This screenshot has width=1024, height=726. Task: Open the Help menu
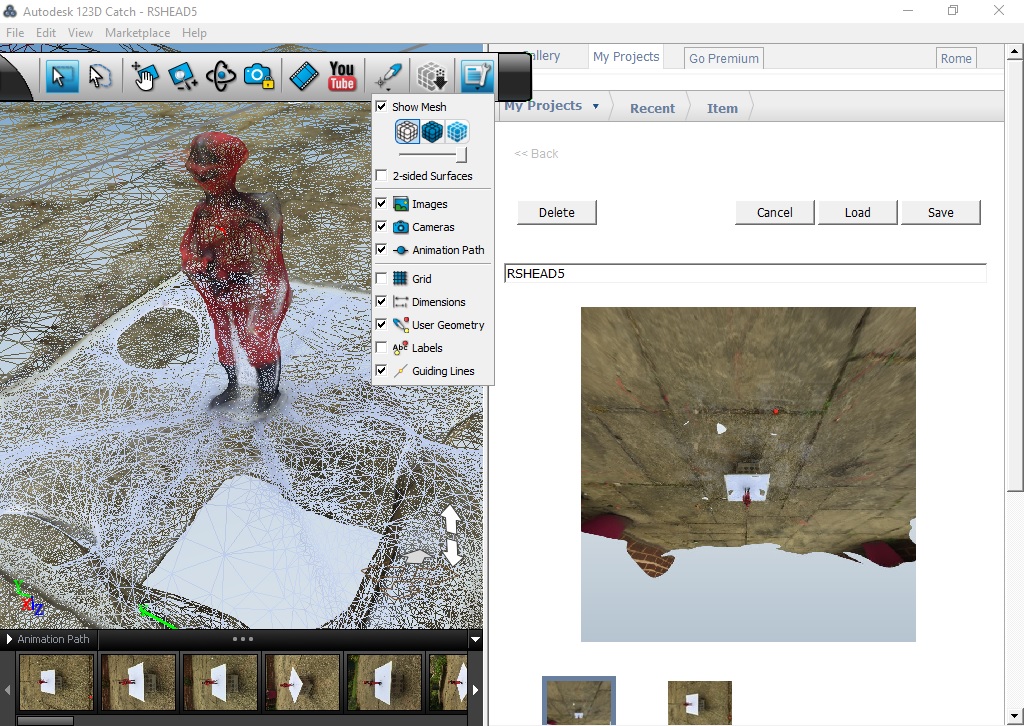(194, 33)
